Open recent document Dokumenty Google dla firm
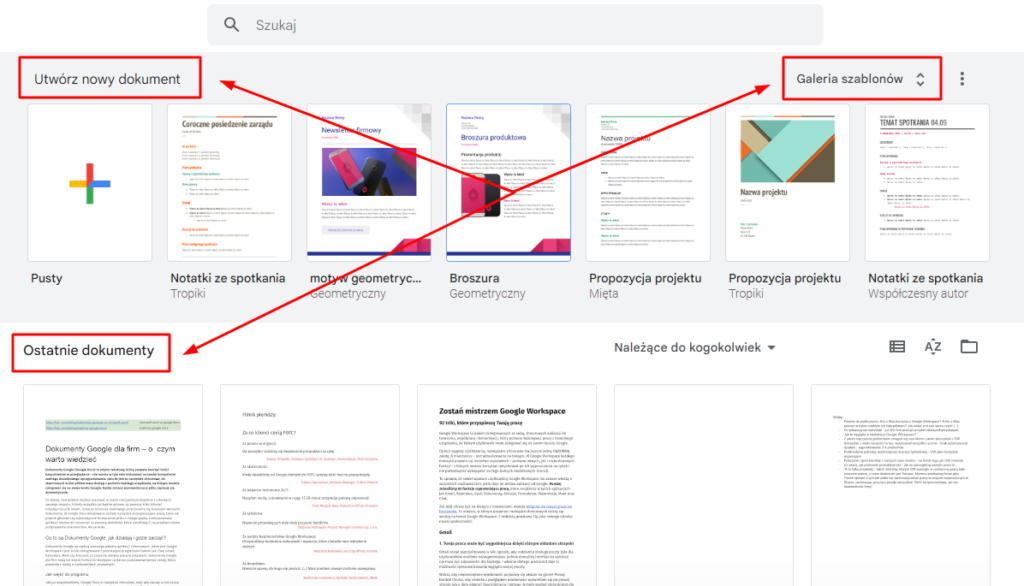The height and width of the screenshot is (586, 1024). (x=113, y=485)
